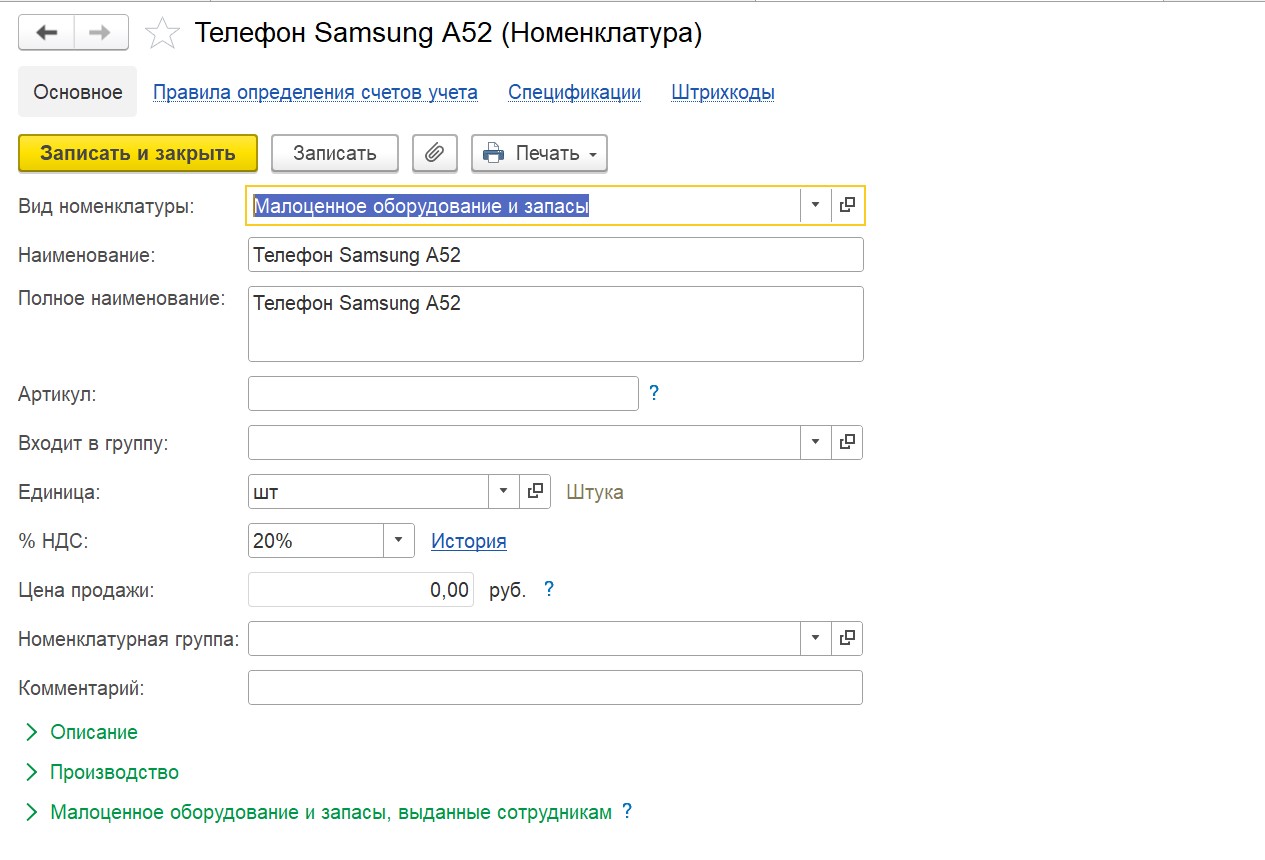Click into the Входит в группу field
1265x860 pixels.
524,442
